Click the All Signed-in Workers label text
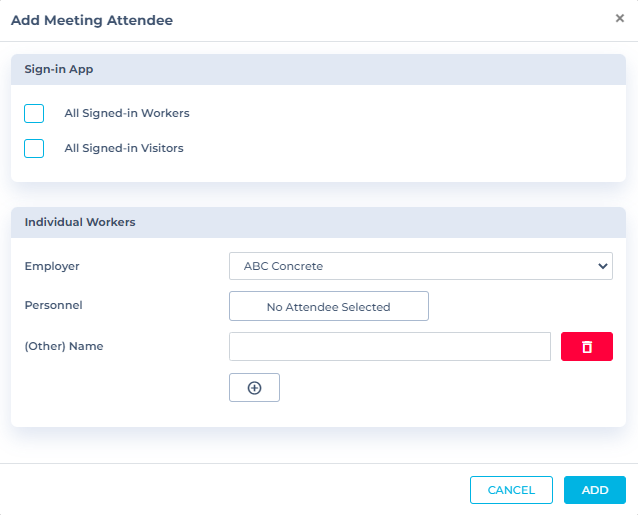Viewport: 638px width, 515px height. click(127, 113)
